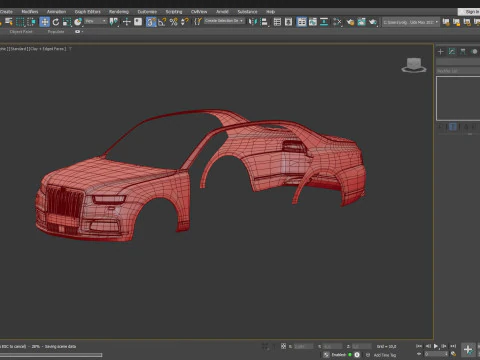Open the Scene Explorer toggle
The image size is (480, 360).
277,22
